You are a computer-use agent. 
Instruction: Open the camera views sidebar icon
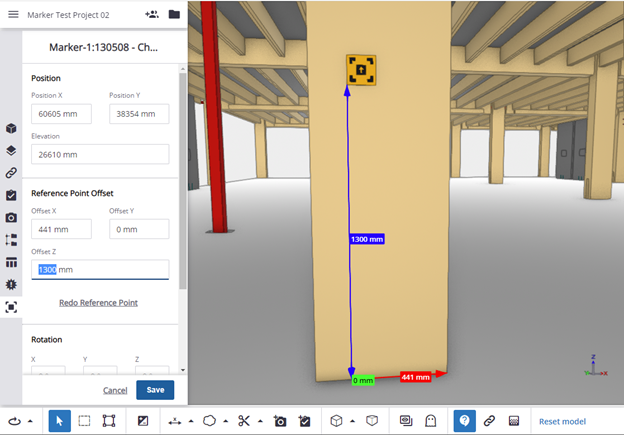11,217
